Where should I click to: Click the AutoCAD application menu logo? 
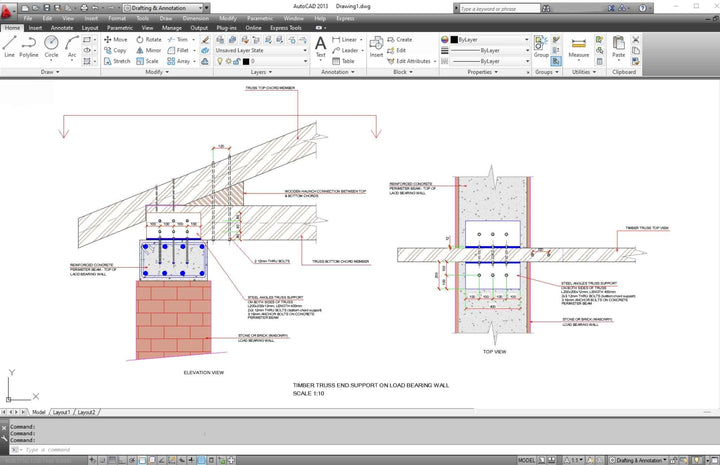tap(7, 12)
